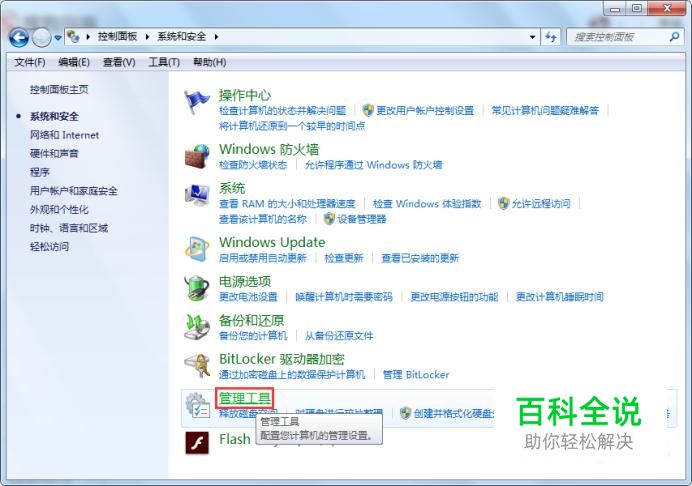Click 更改用户帐户控制设置 link
This screenshot has height=486, width=692.
(x=425, y=110)
